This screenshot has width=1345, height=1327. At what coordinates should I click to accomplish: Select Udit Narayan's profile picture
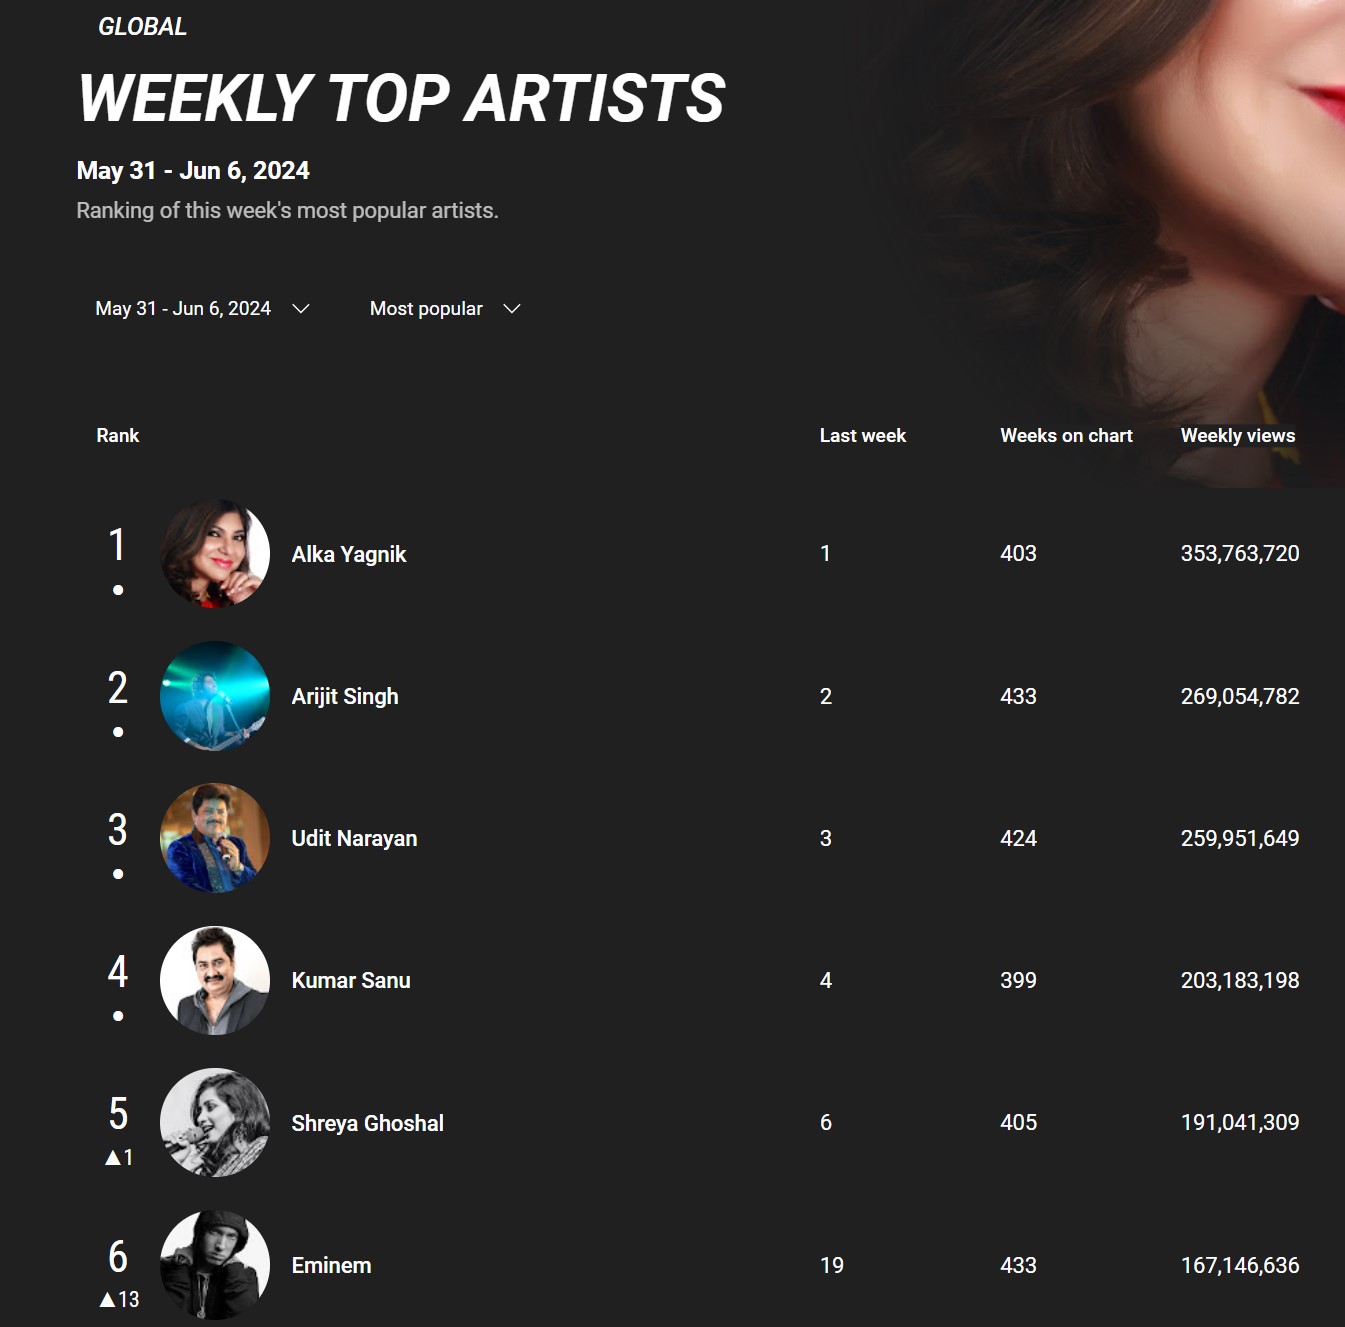[x=215, y=838]
